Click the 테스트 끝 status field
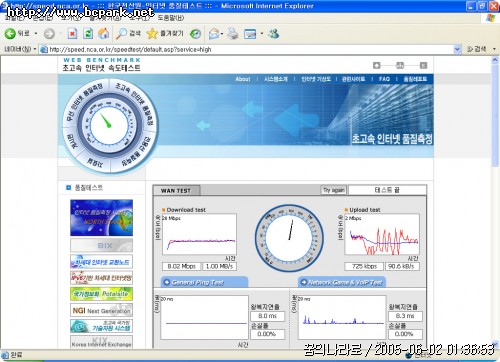Screen dimensions: 500x362 pos(387,190)
